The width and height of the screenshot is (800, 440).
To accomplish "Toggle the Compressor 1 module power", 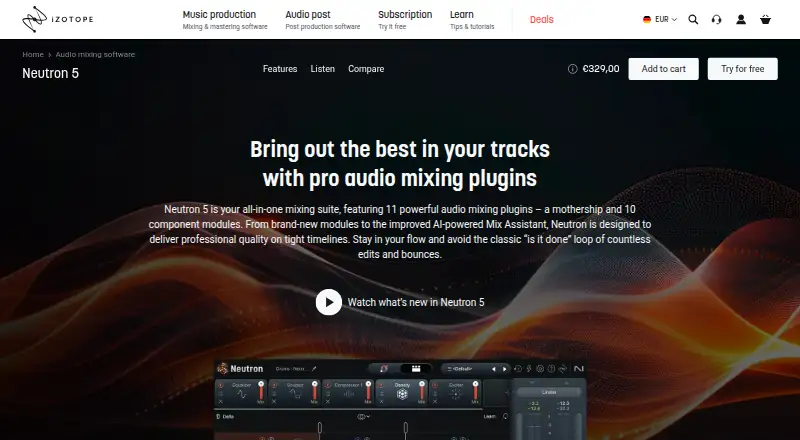I will click(x=328, y=385).
